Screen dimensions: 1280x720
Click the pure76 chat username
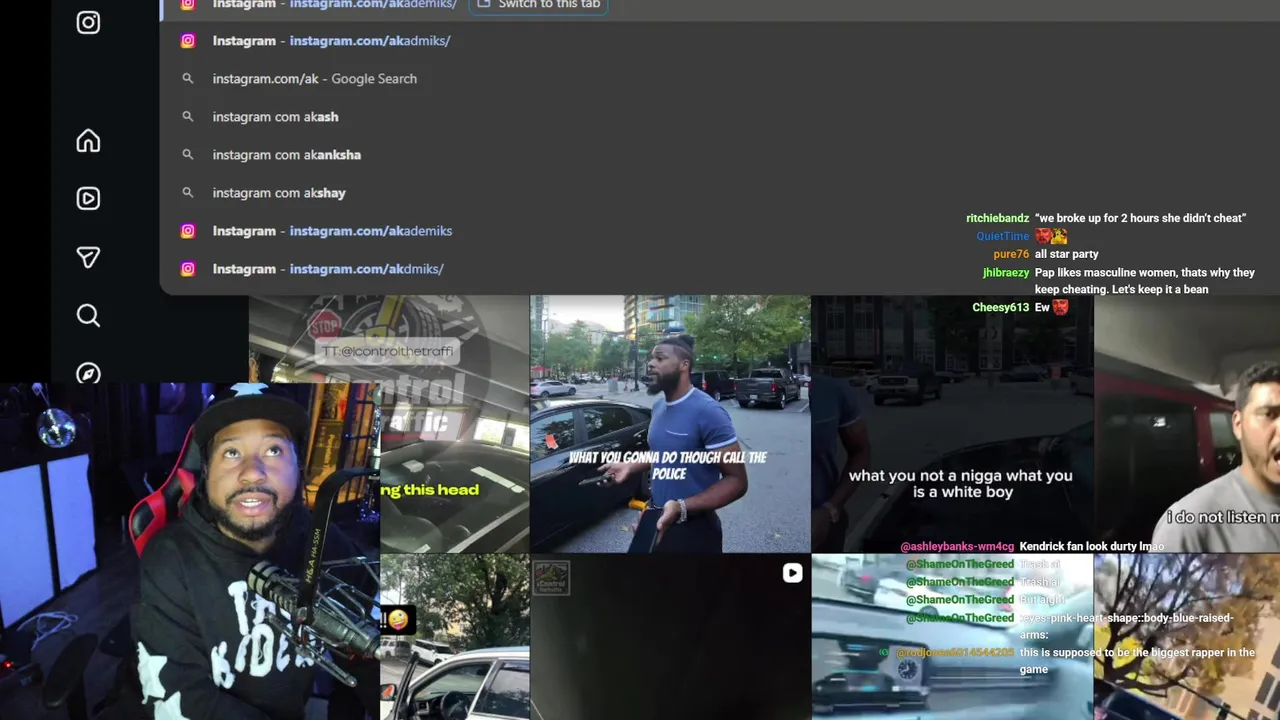click(x=1011, y=254)
